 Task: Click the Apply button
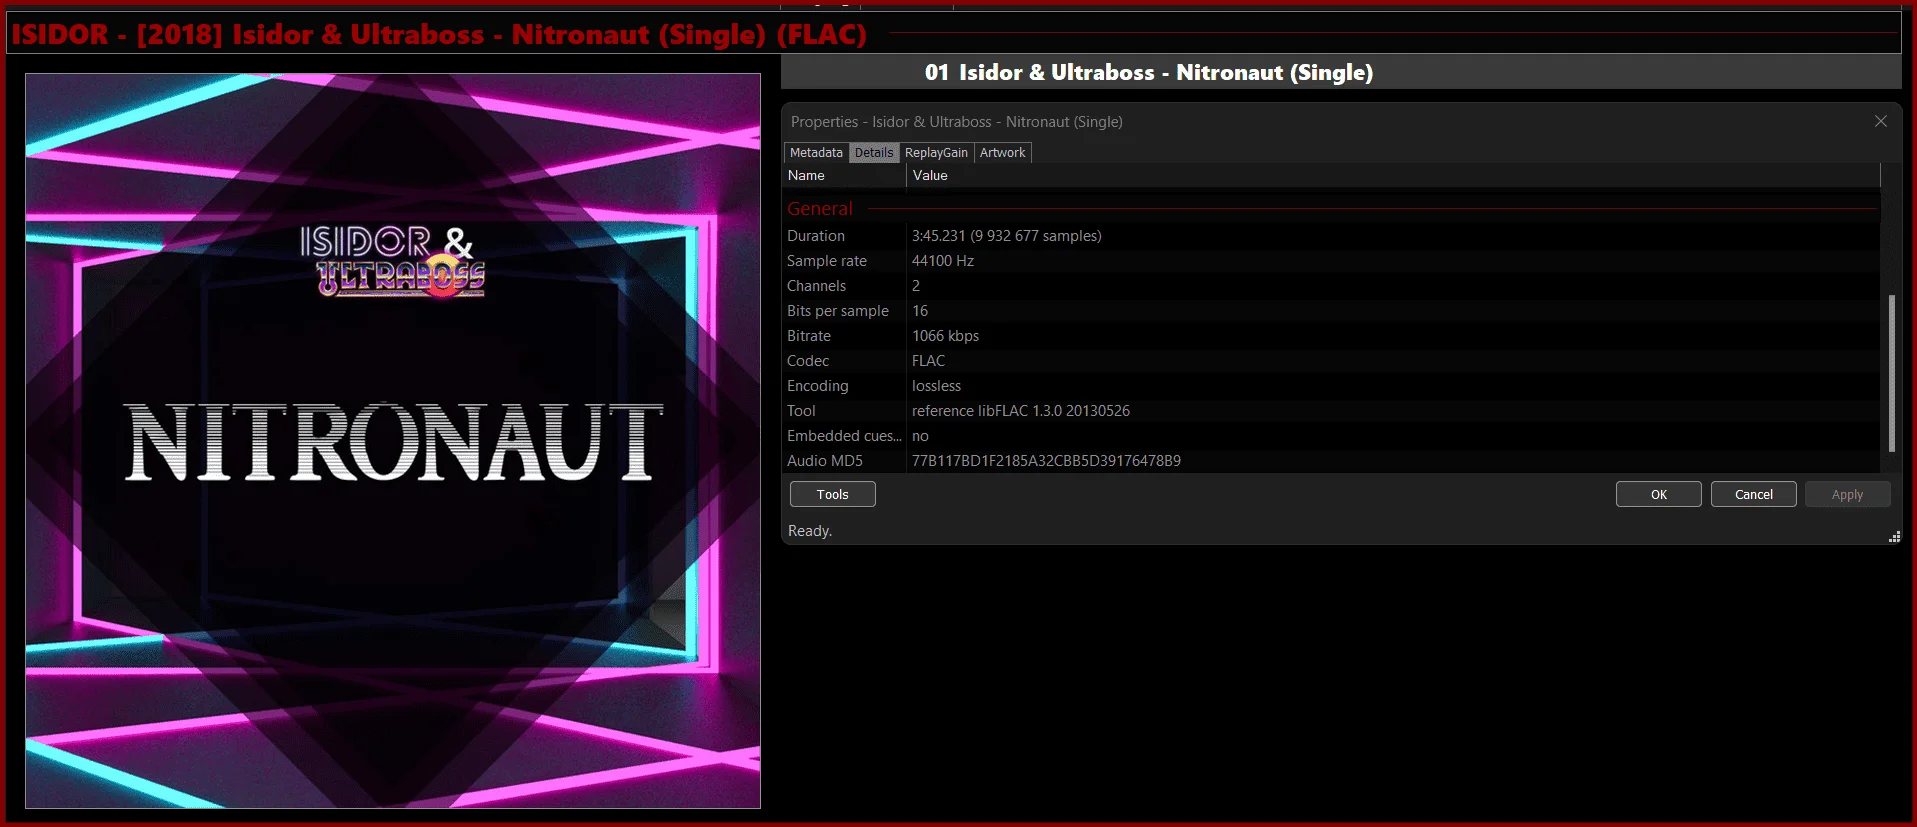pos(1847,494)
